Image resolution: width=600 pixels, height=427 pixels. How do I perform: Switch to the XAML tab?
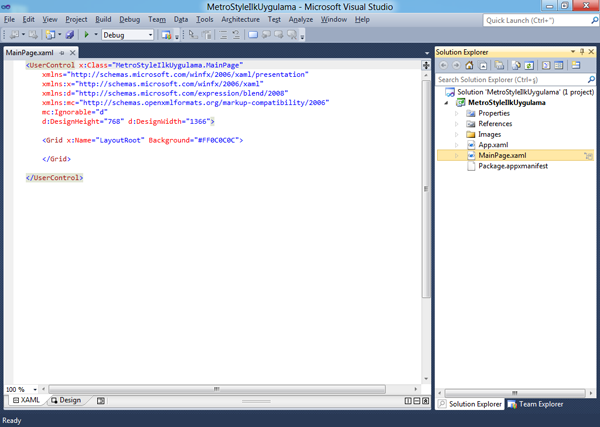[x=26, y=400]
